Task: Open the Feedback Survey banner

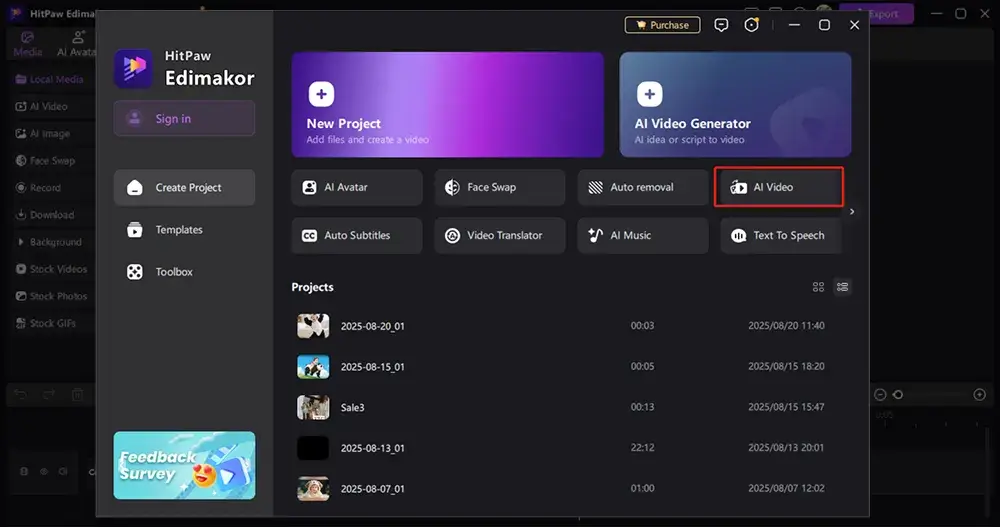Action: (x=184, y=466)
